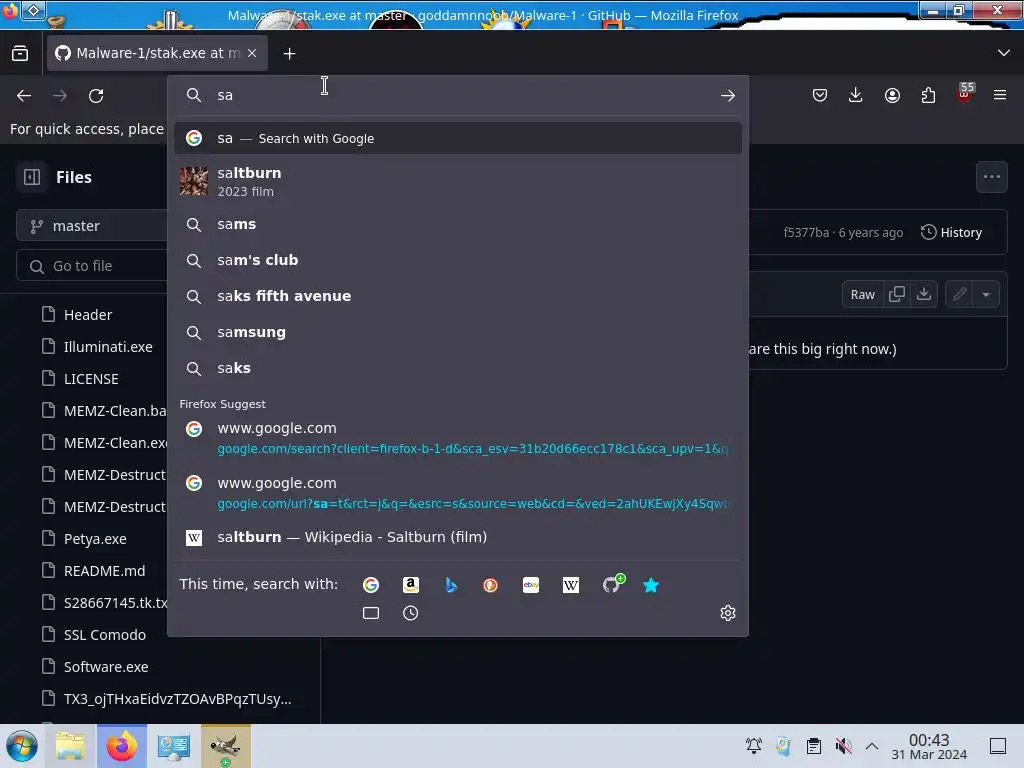Click the Firefox View icon
This screenshot has width=1024, height=768.
point(20,53)
